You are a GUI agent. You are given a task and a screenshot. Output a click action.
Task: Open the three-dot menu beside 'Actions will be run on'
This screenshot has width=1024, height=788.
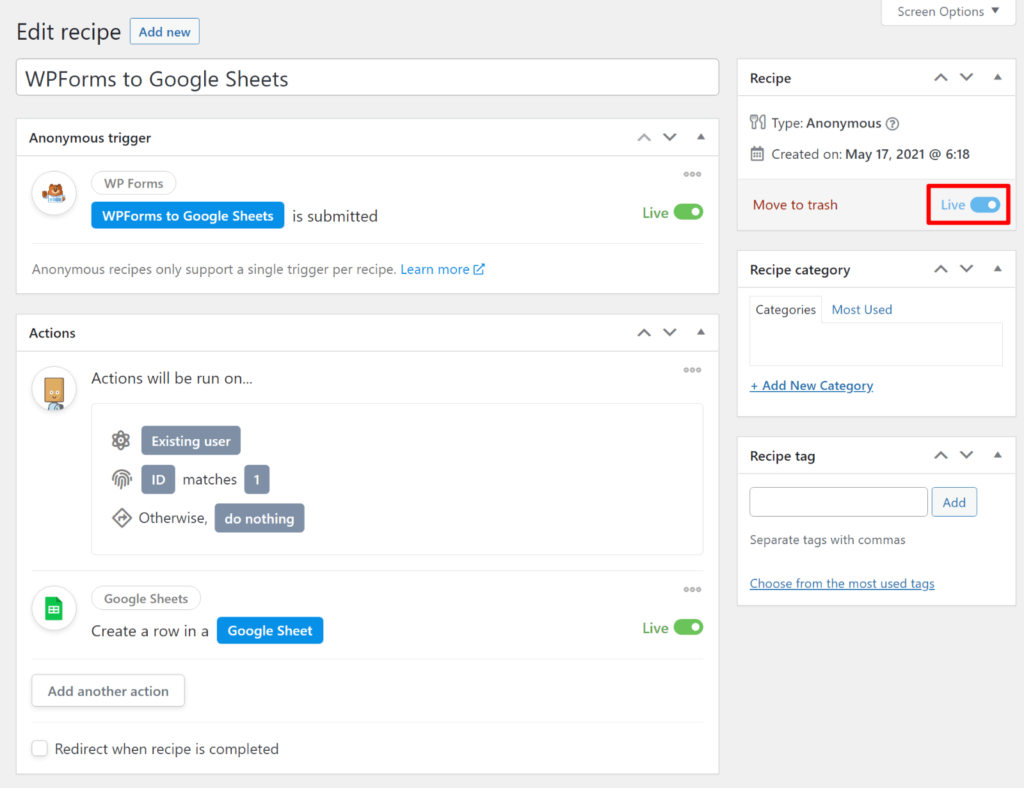point(692,370)
